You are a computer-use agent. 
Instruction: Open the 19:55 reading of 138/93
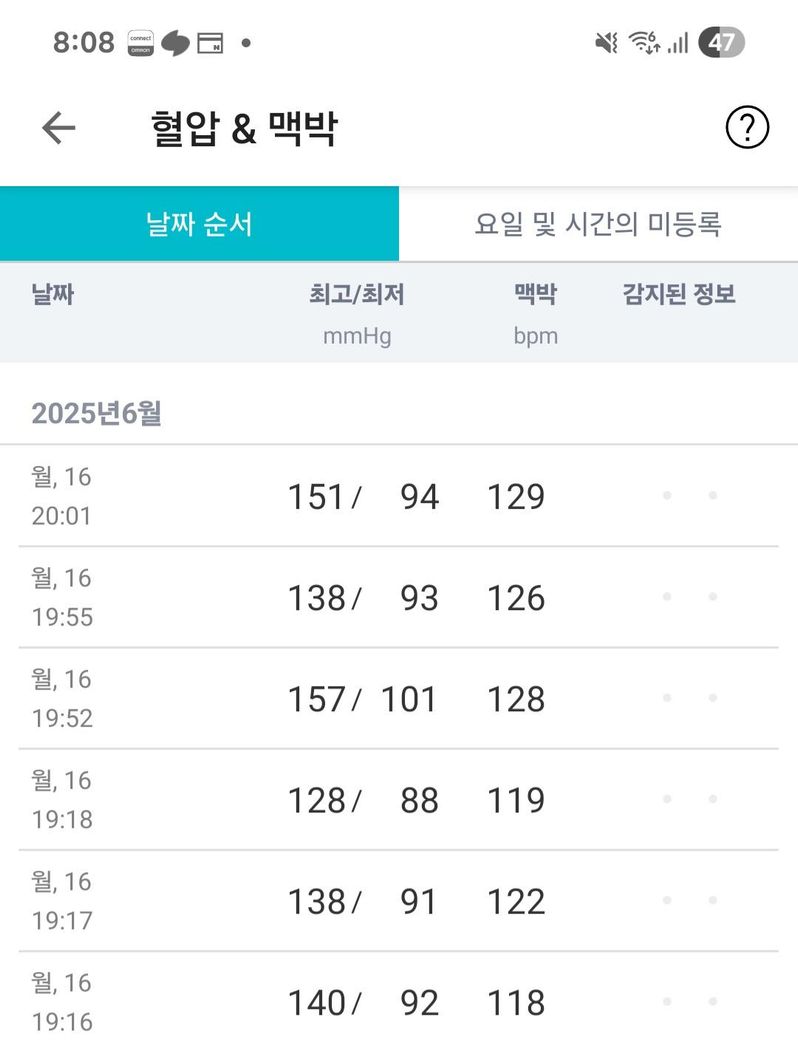pyautogui.click(x=399, y=597)
